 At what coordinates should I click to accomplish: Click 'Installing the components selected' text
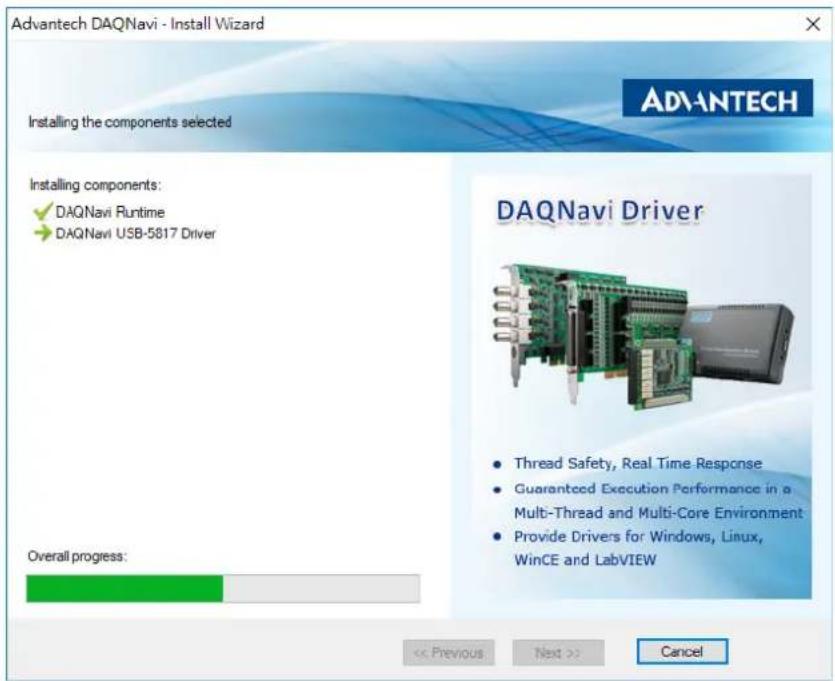pyautogui.click(x=130, y=122)
